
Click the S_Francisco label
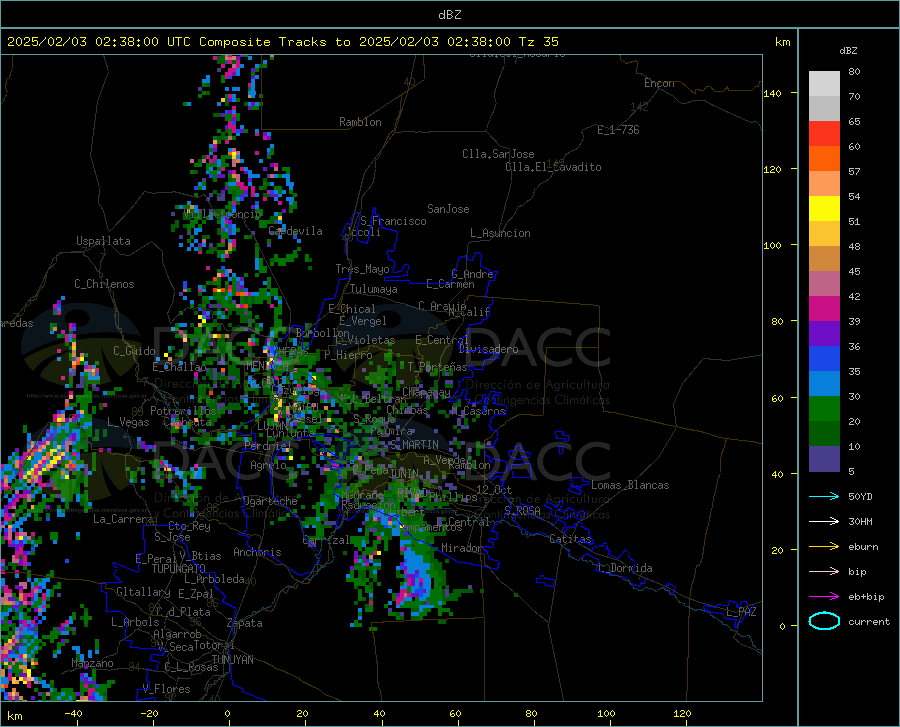point(393,221)
